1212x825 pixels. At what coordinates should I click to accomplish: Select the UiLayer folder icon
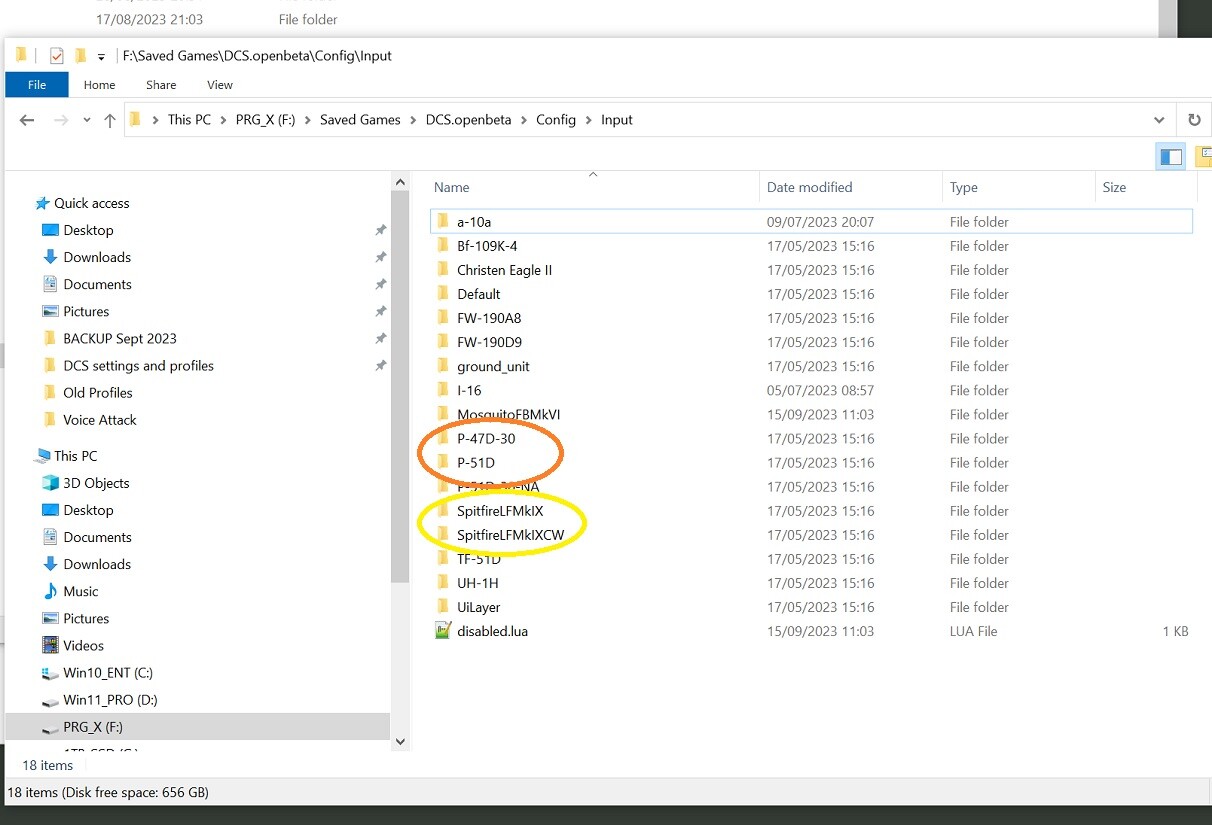(x=443, y=606)
